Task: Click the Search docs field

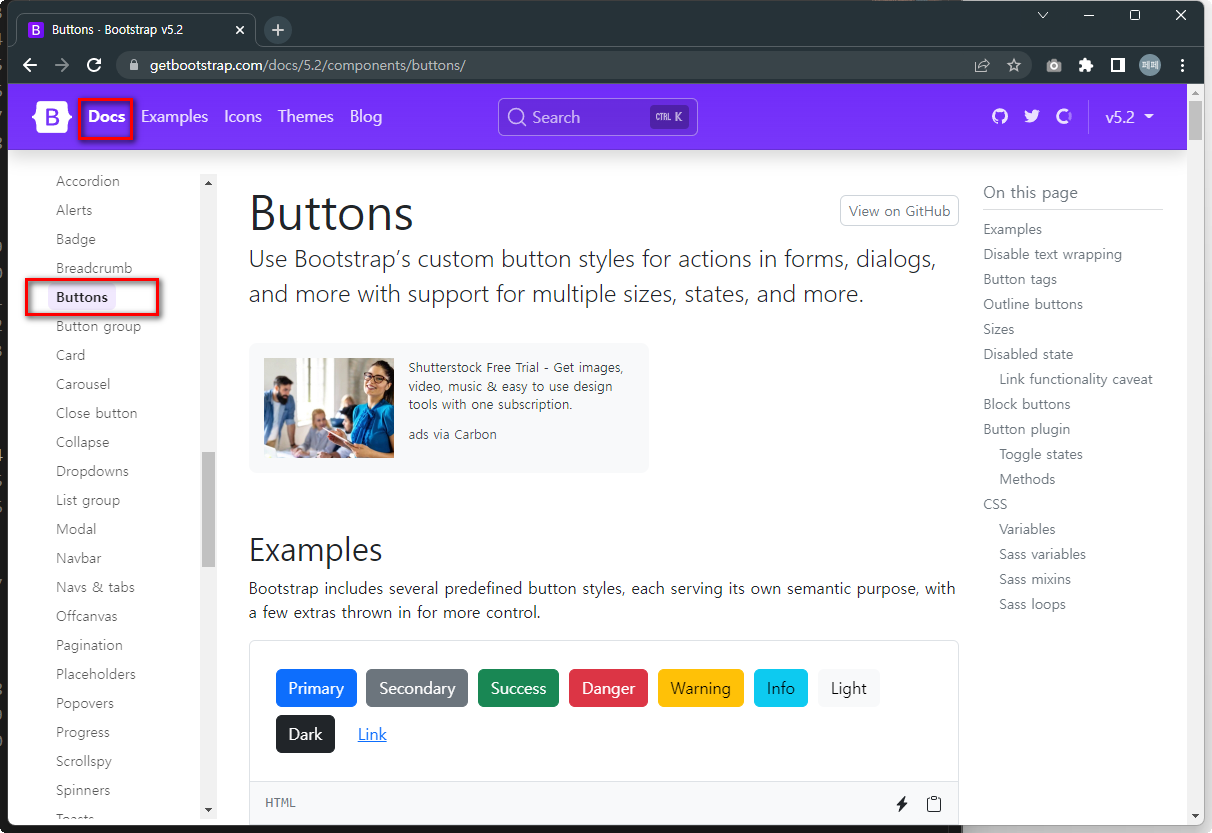Action: [598, 117]
